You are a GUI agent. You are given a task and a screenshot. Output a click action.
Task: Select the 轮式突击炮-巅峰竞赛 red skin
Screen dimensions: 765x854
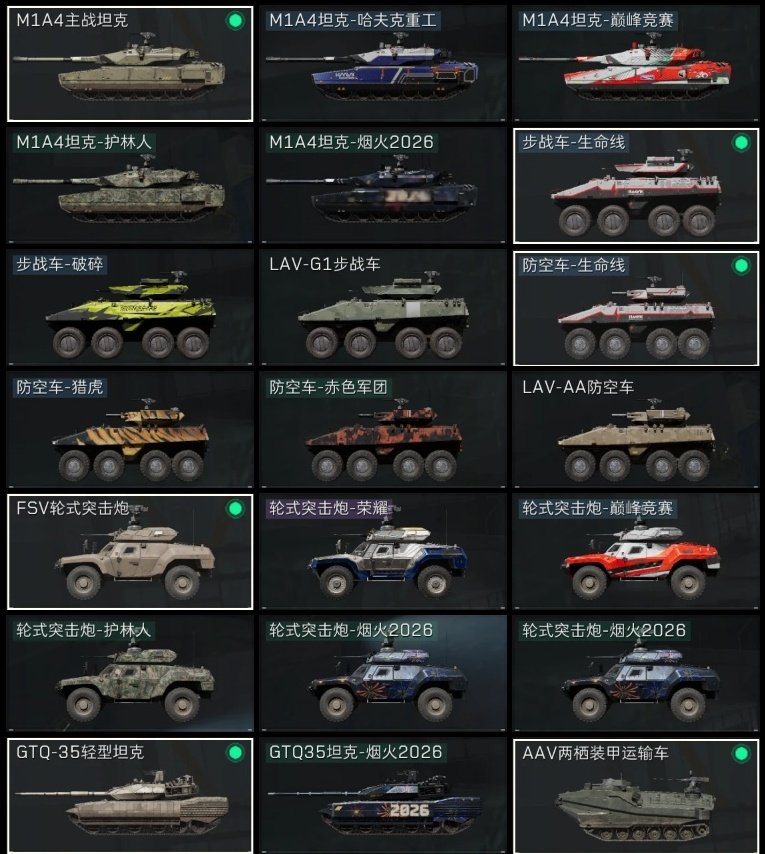[x=636, y=552]
